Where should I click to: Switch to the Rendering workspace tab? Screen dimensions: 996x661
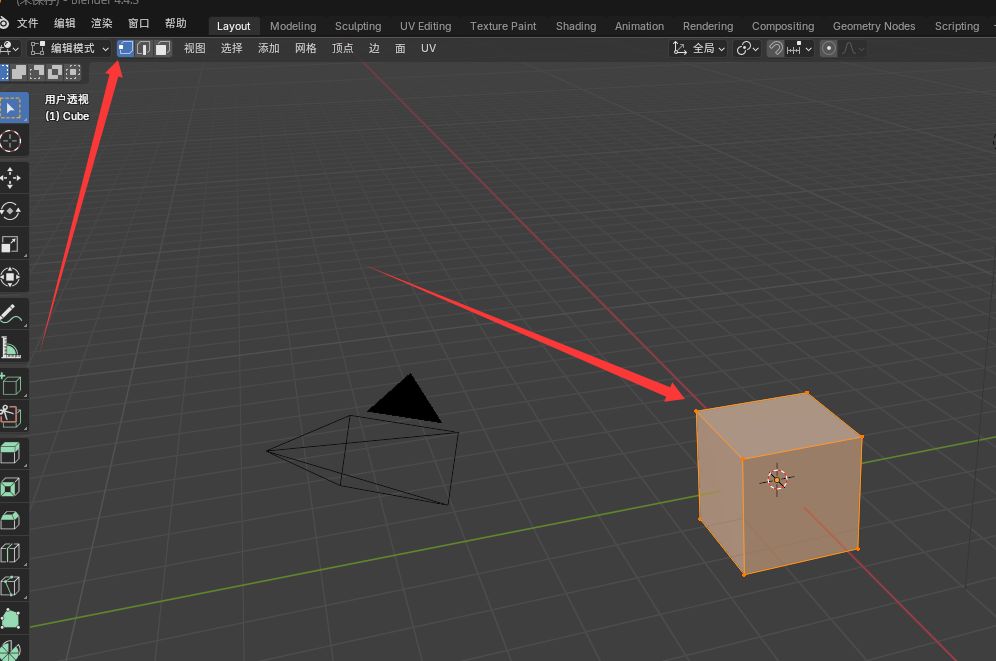(708, 26)
